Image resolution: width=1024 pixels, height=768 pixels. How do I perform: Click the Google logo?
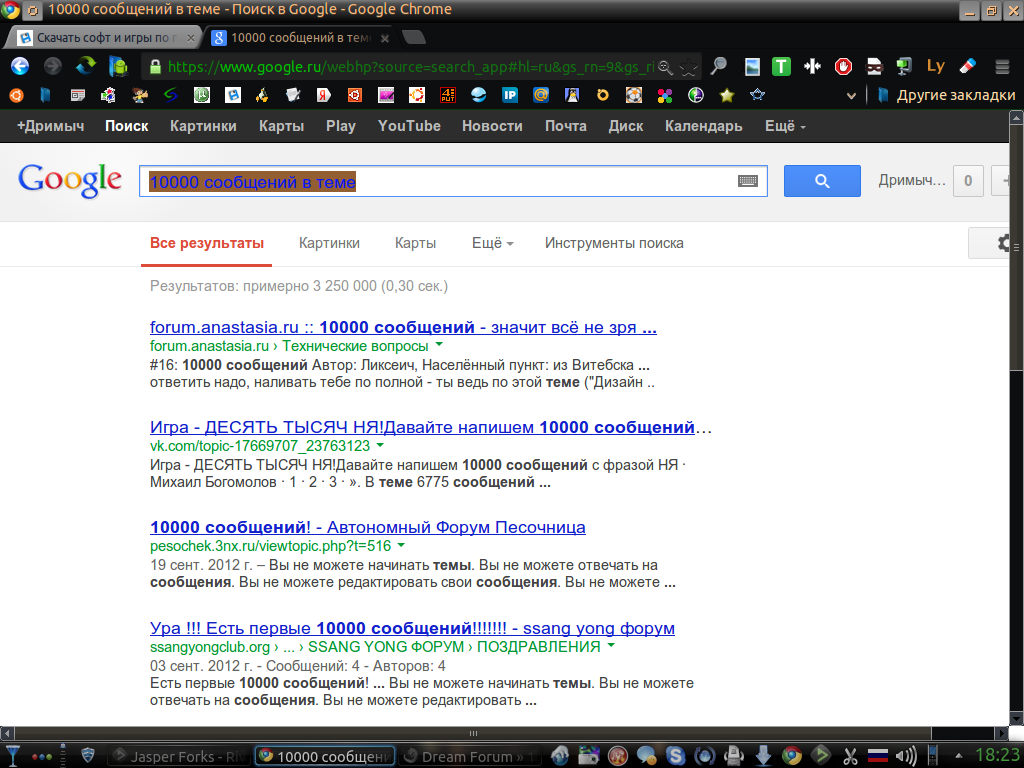click(x=70, y=180)
